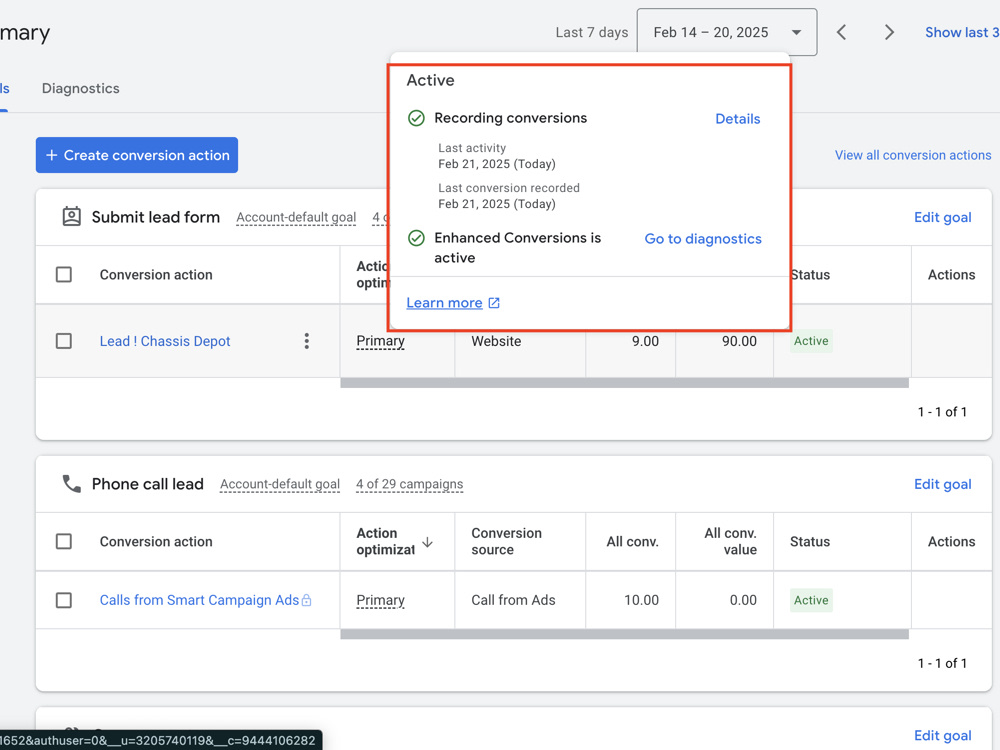
Task: Click the external link icon beside Learn more
Action: click(494, 303)
